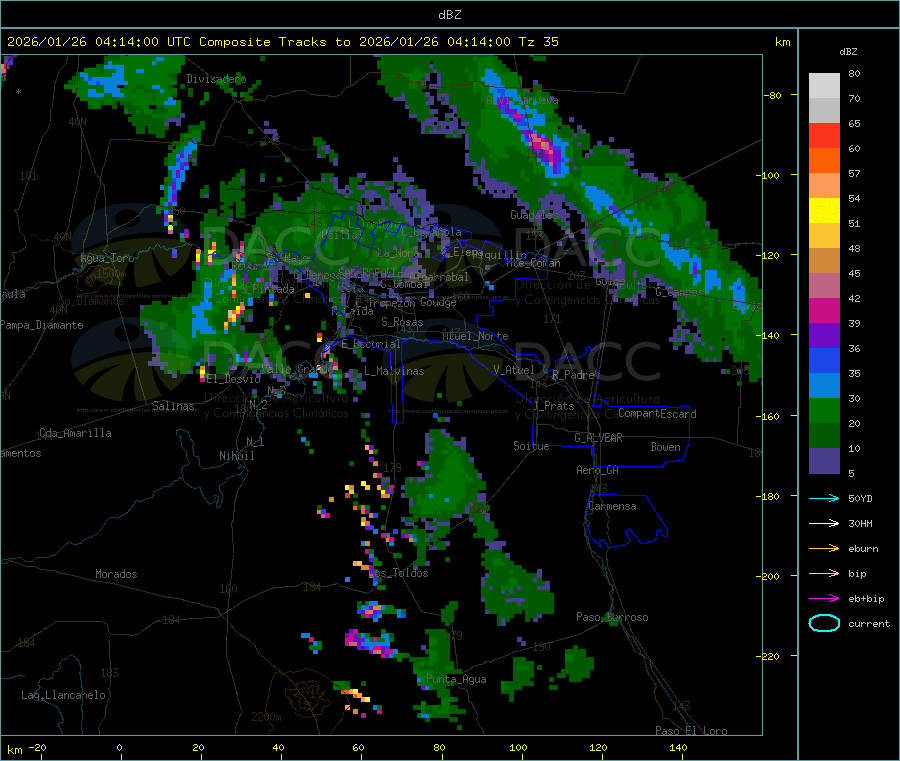Select the light gray swatch between 80 and 70 dBZ
Screen dimensions: 900x761
click(824, 86)
